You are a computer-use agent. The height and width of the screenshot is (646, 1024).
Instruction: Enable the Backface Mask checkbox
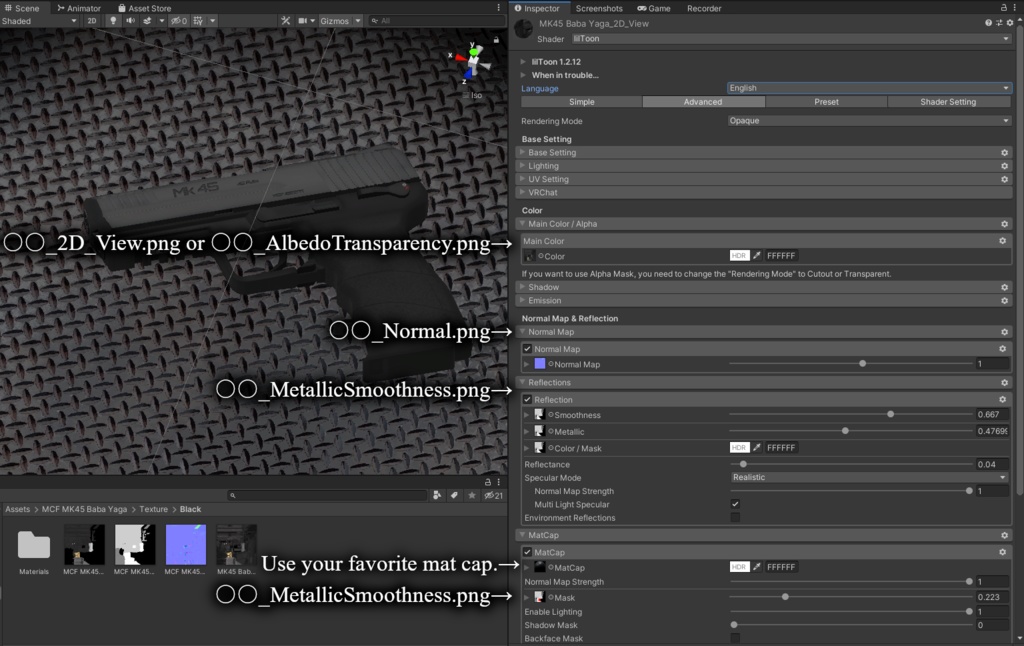click(735, 638)
